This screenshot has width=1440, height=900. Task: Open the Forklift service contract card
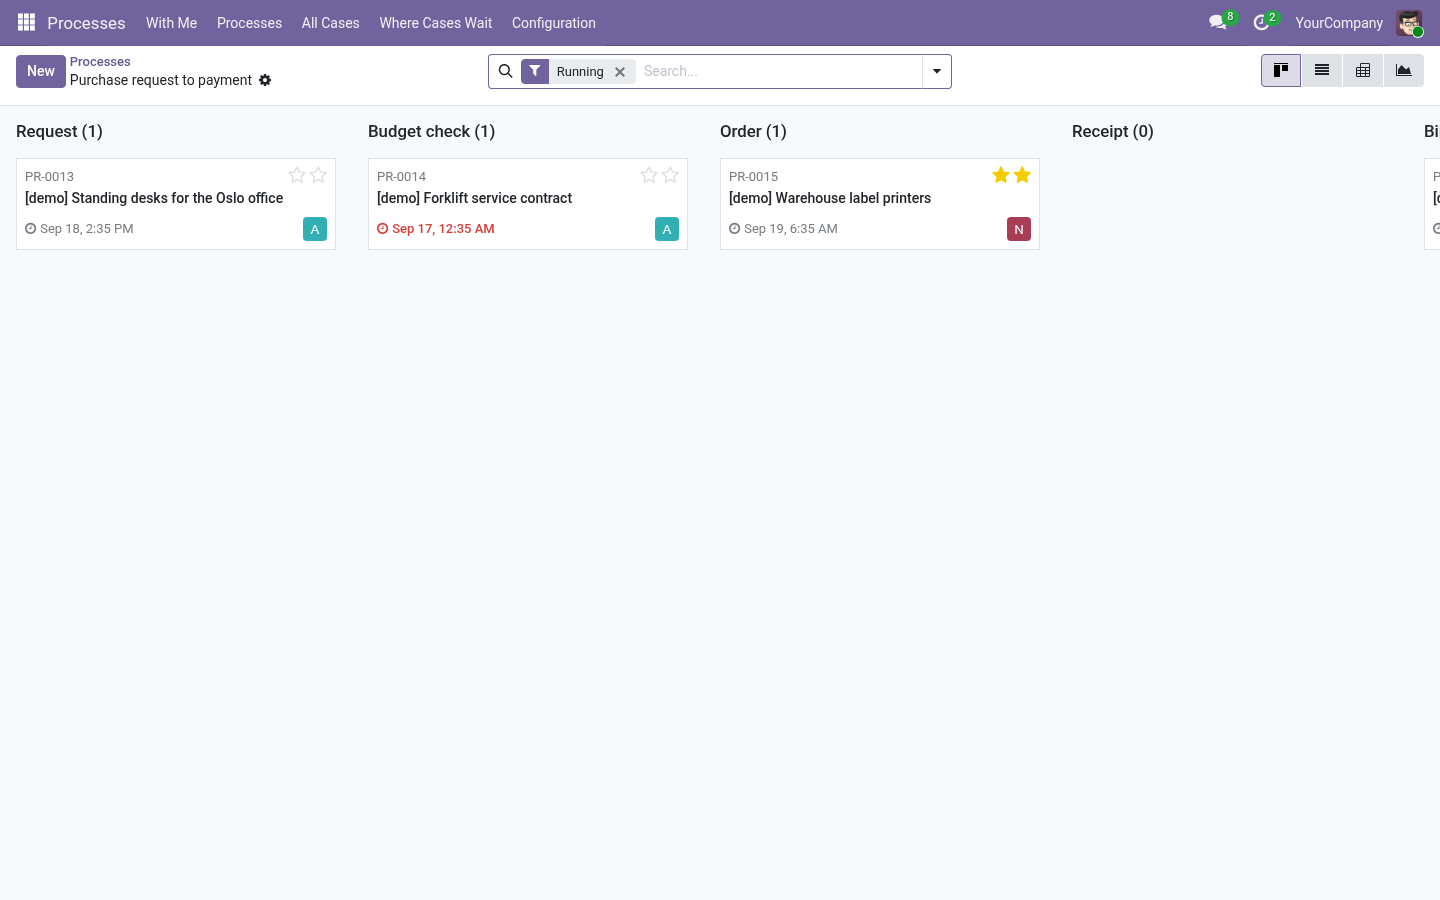pyautogui.click(x=528, y=204)
